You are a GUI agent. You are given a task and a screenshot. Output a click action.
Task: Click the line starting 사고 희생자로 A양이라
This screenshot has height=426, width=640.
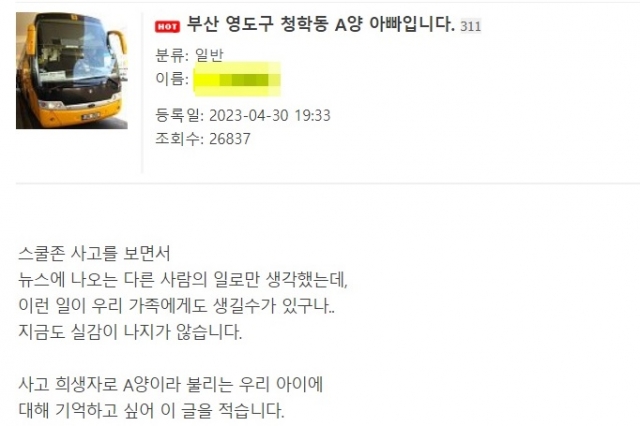tap(171, 384)
